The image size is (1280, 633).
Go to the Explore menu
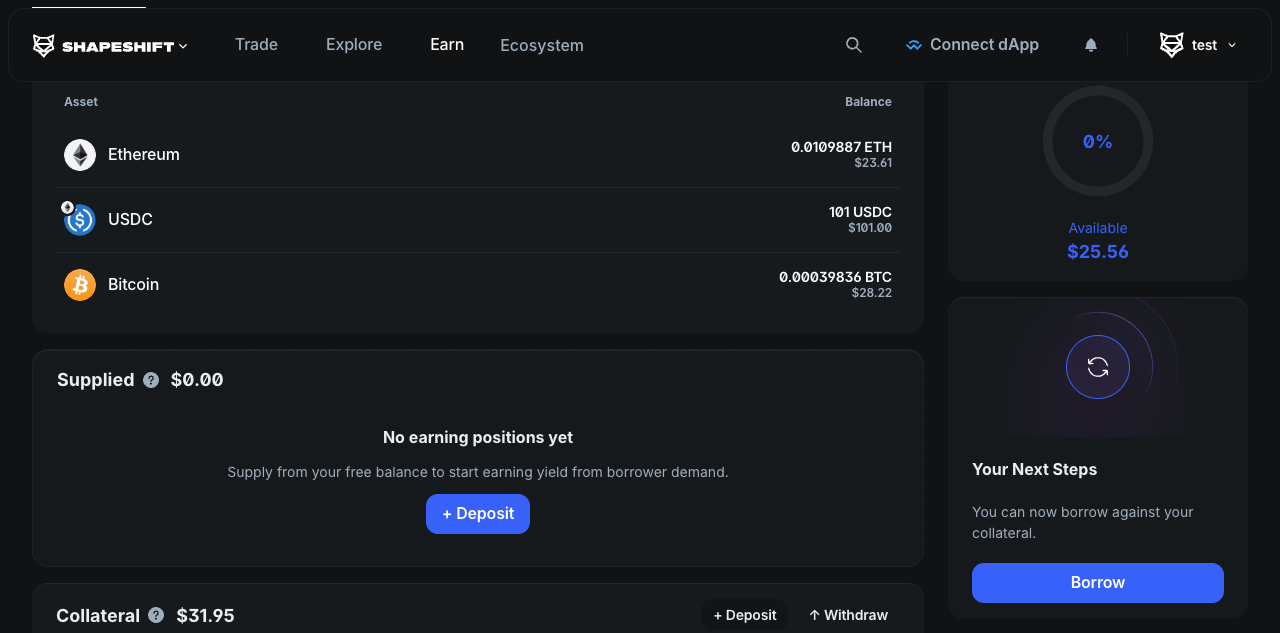click(x=354, y=44)
